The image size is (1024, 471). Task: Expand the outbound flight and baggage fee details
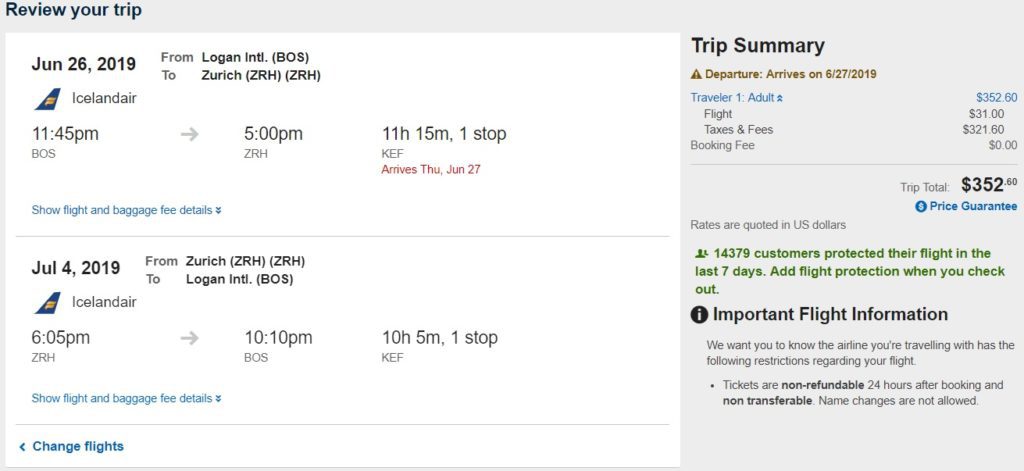[126, 210]
